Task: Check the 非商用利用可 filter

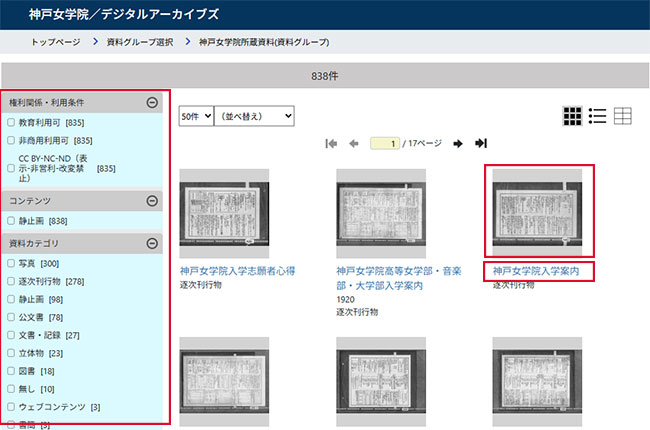Action: pos(11,140)
